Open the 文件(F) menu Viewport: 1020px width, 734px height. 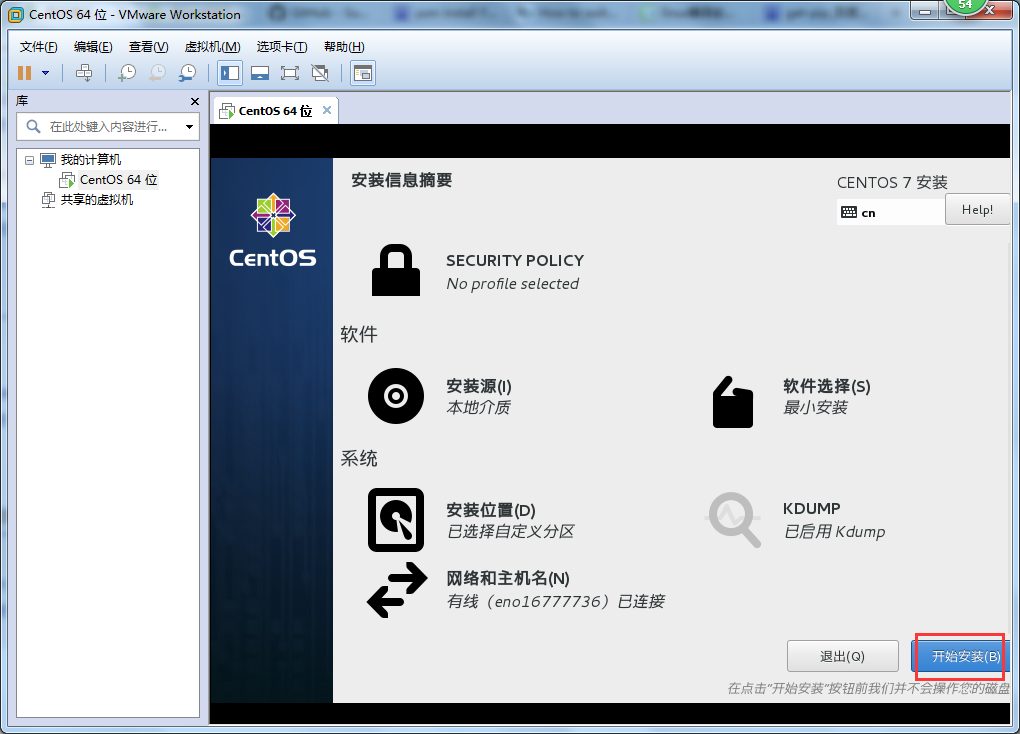[x=38, y=47]
